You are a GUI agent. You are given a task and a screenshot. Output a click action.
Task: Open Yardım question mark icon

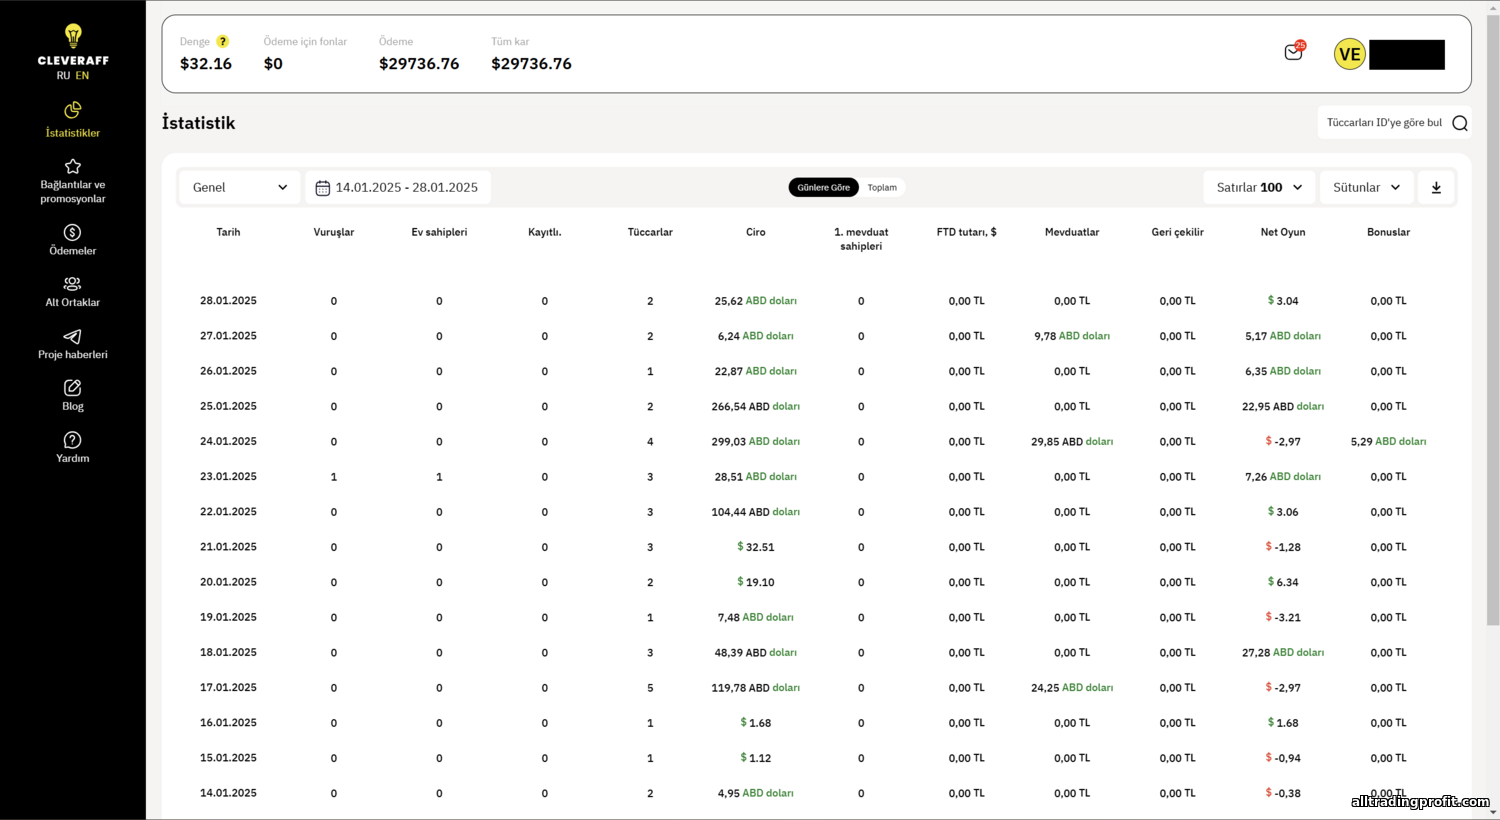[72, 440]
